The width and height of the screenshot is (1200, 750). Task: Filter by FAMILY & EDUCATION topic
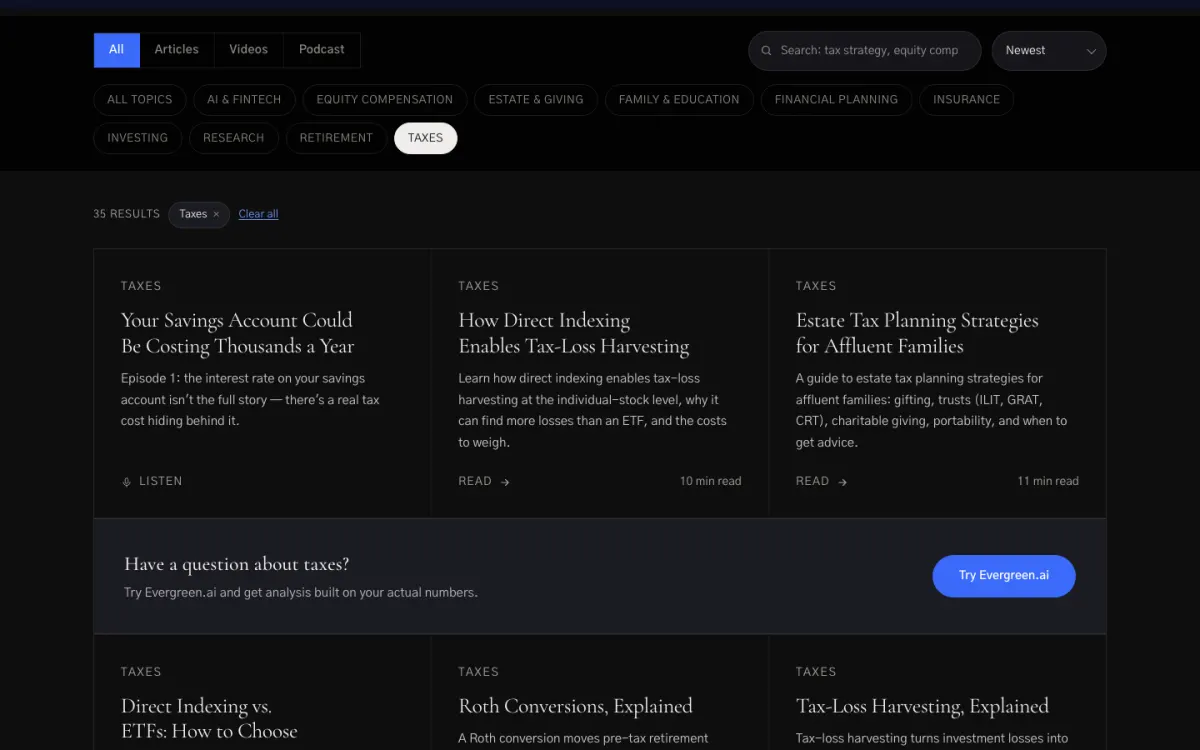[x=679, y=100]
